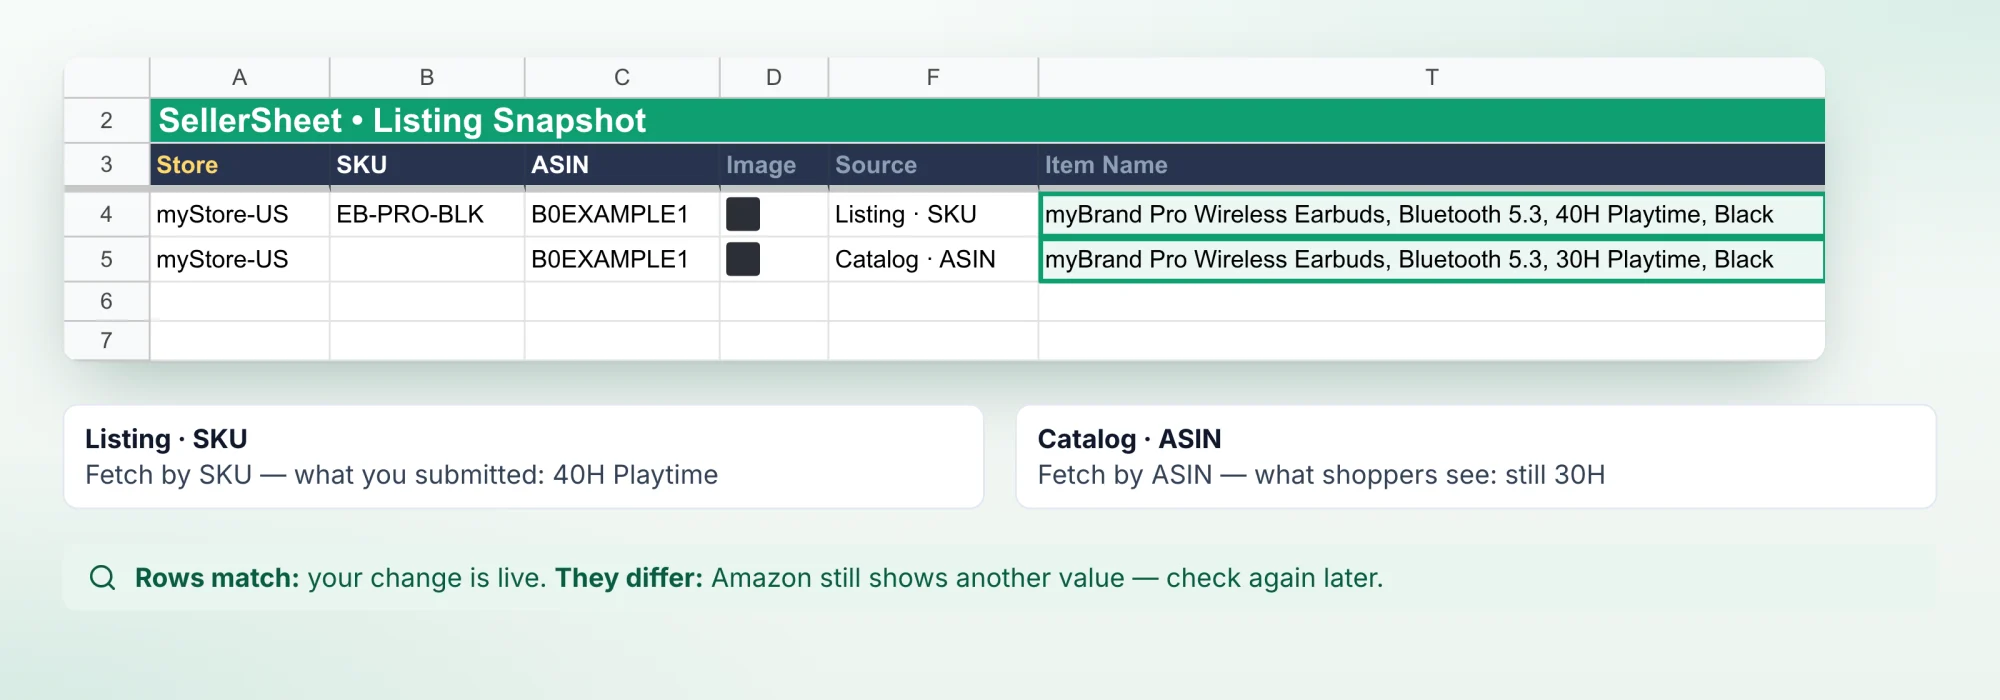
Task: Select column C header
Action: tap(622, 77)
